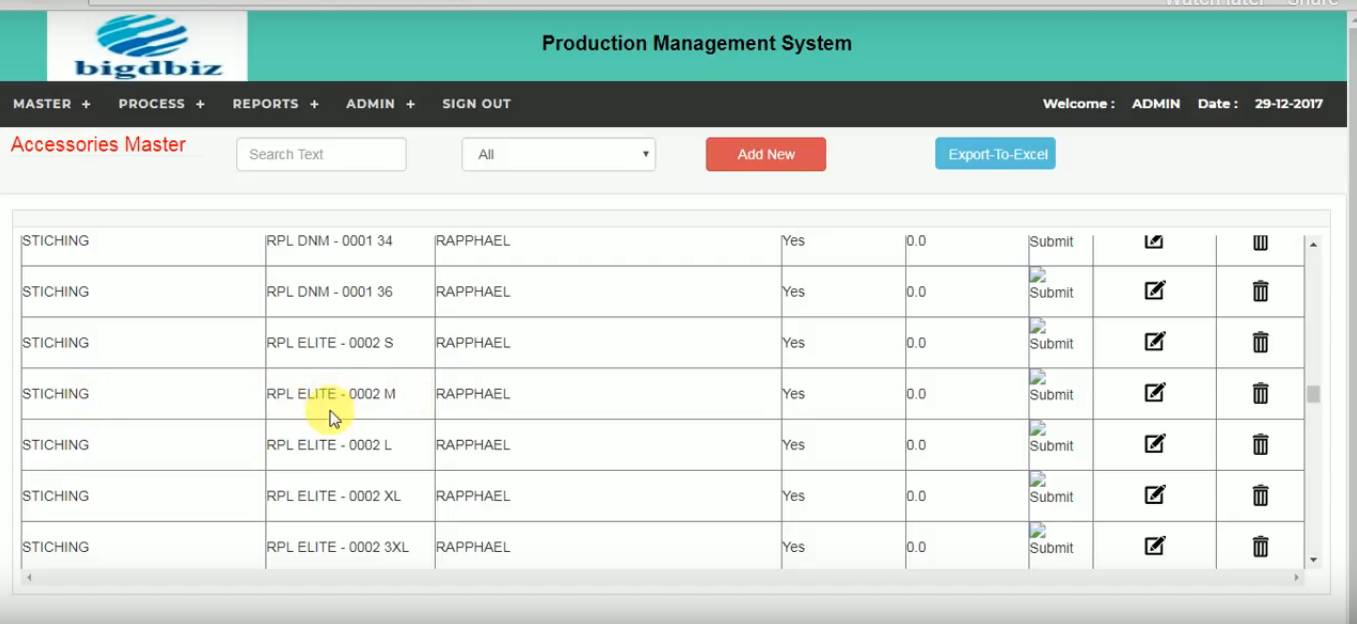Viewport: 1357px width, 624px height.
Task: Expand the MASTER menu
Action: point(52,104)
